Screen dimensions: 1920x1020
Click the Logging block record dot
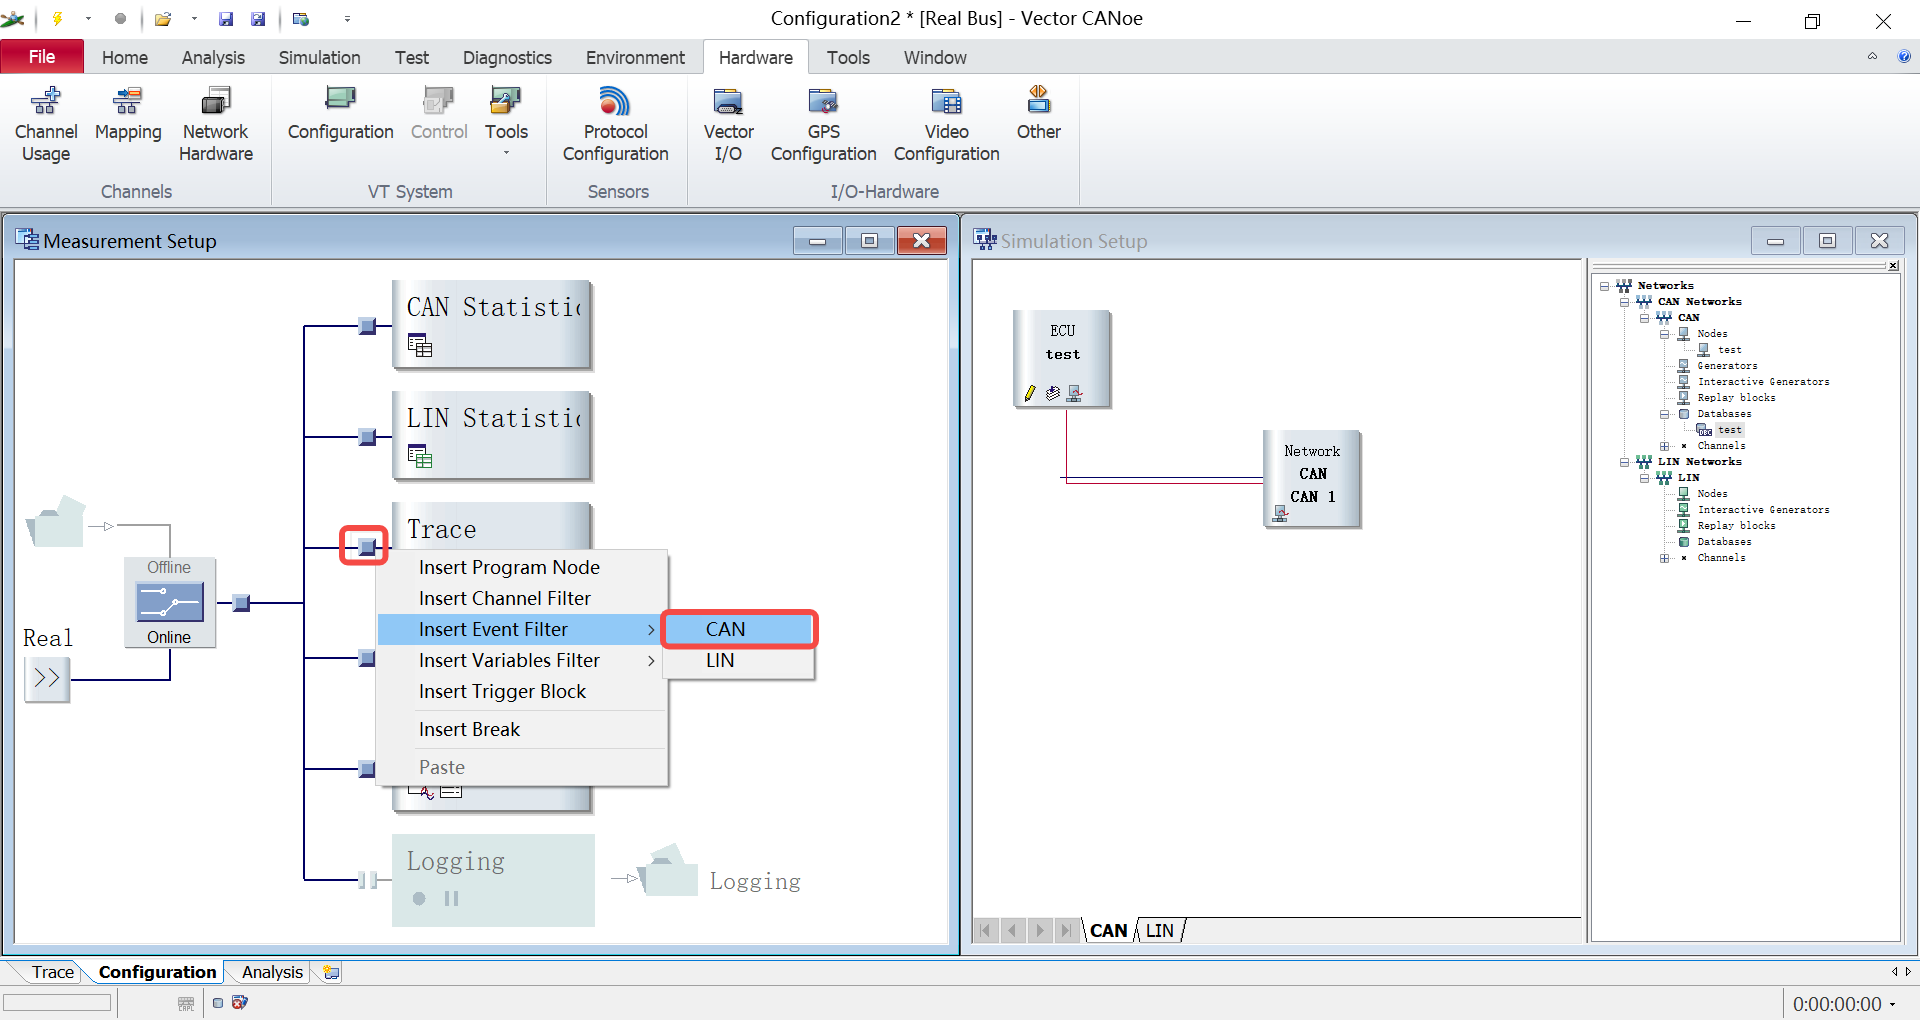pos(419,898)
